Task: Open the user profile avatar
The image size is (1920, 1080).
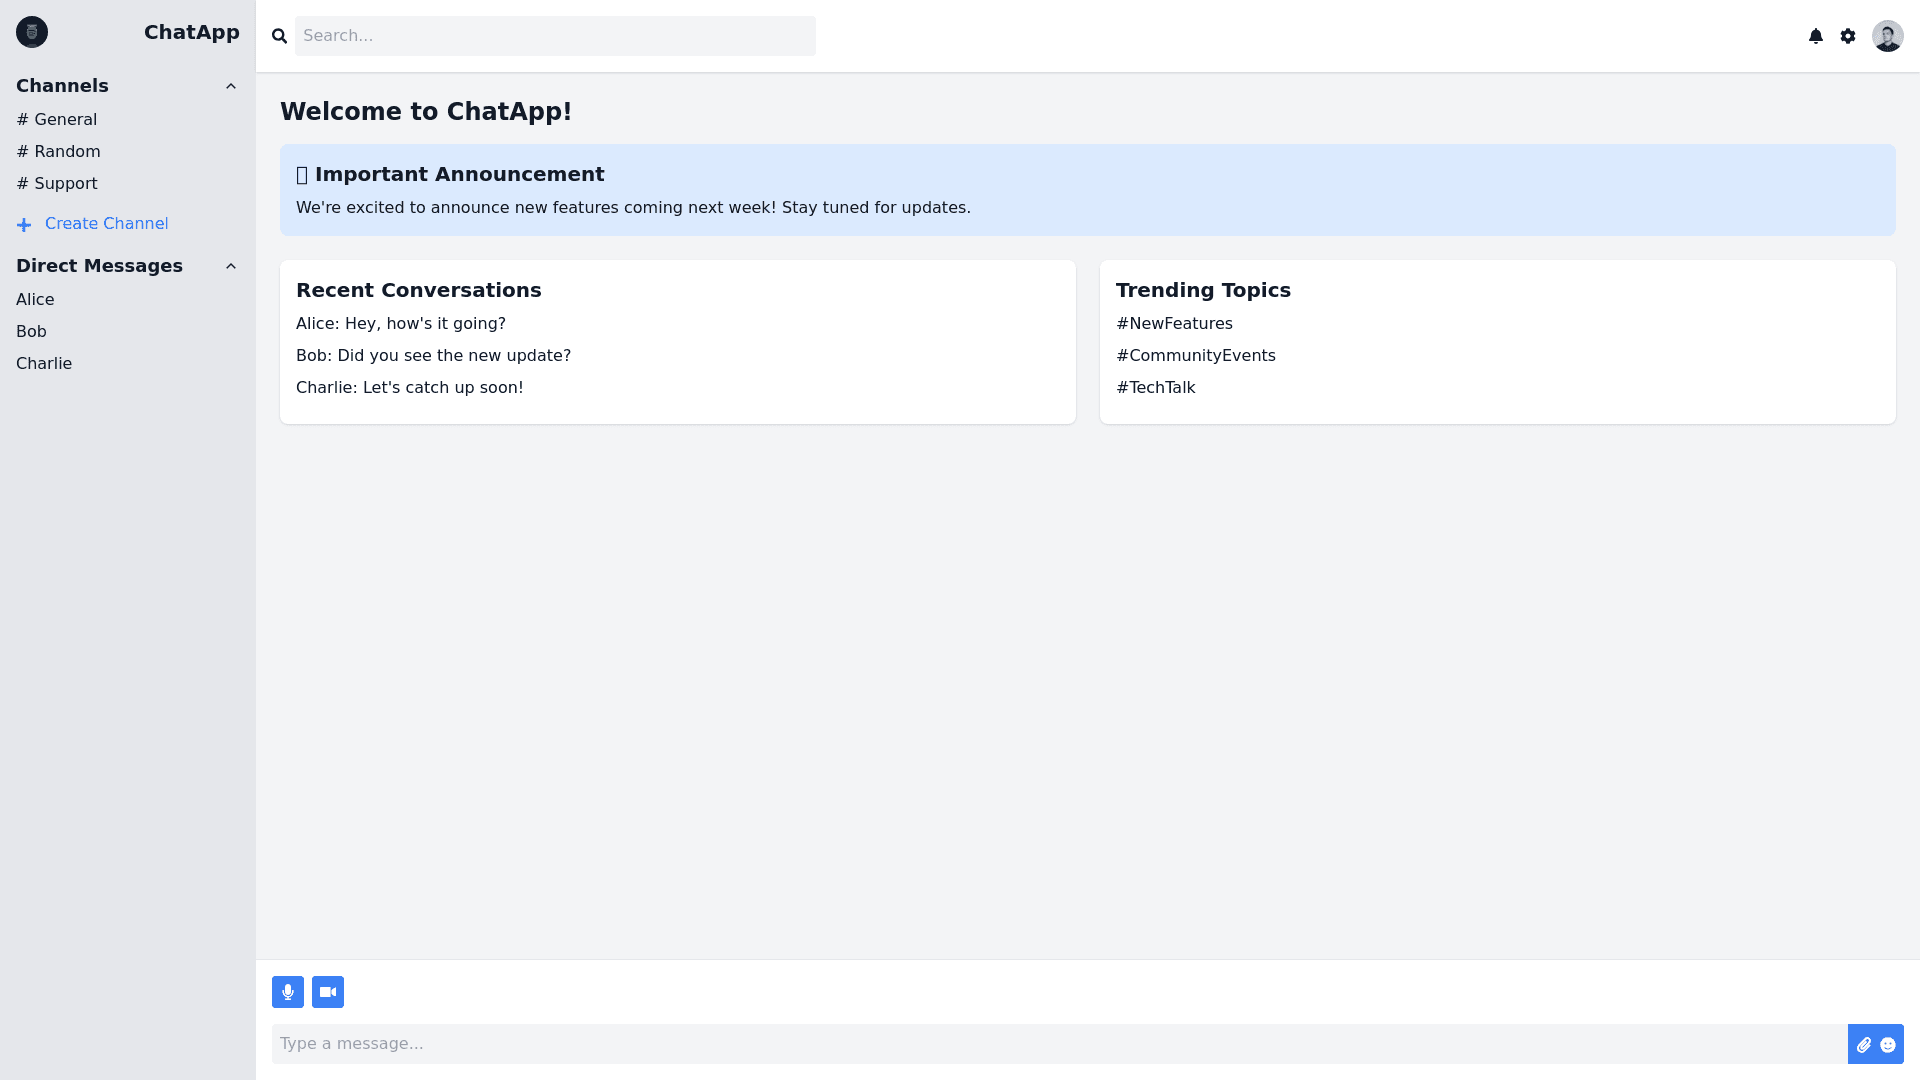Action: [x=1887, y=36]
